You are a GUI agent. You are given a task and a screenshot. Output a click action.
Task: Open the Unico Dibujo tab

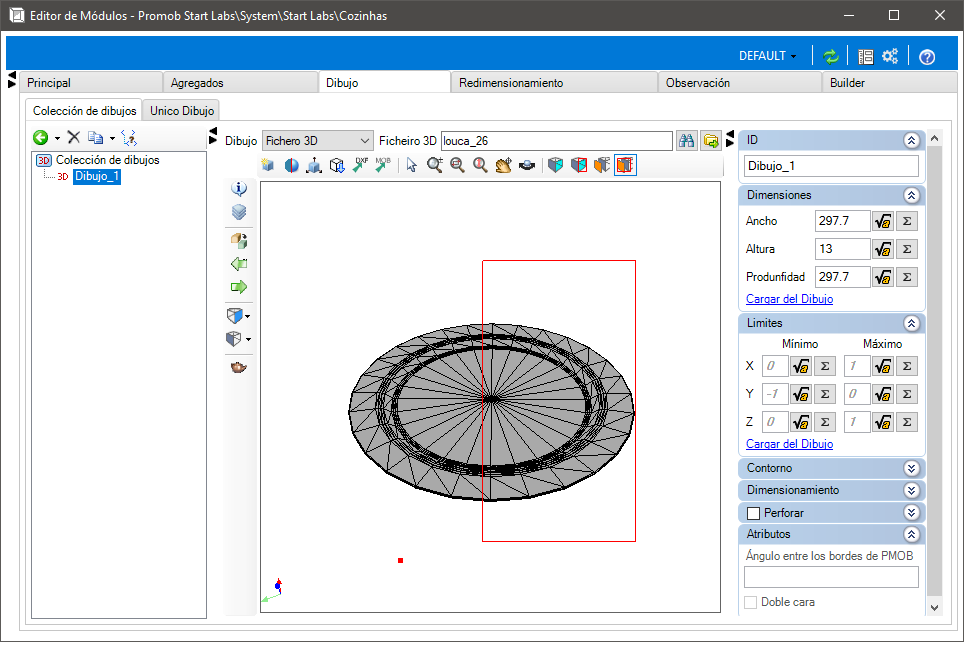pos(181,111)
